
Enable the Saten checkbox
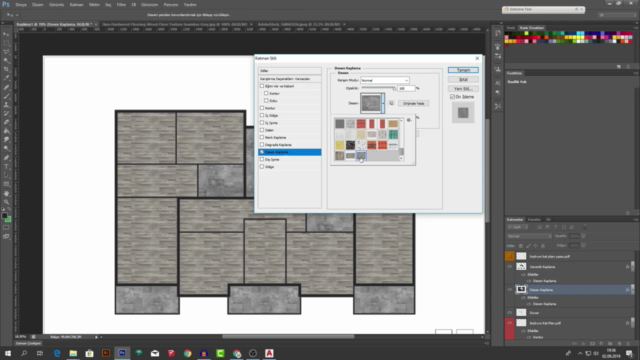click(262, 130)
